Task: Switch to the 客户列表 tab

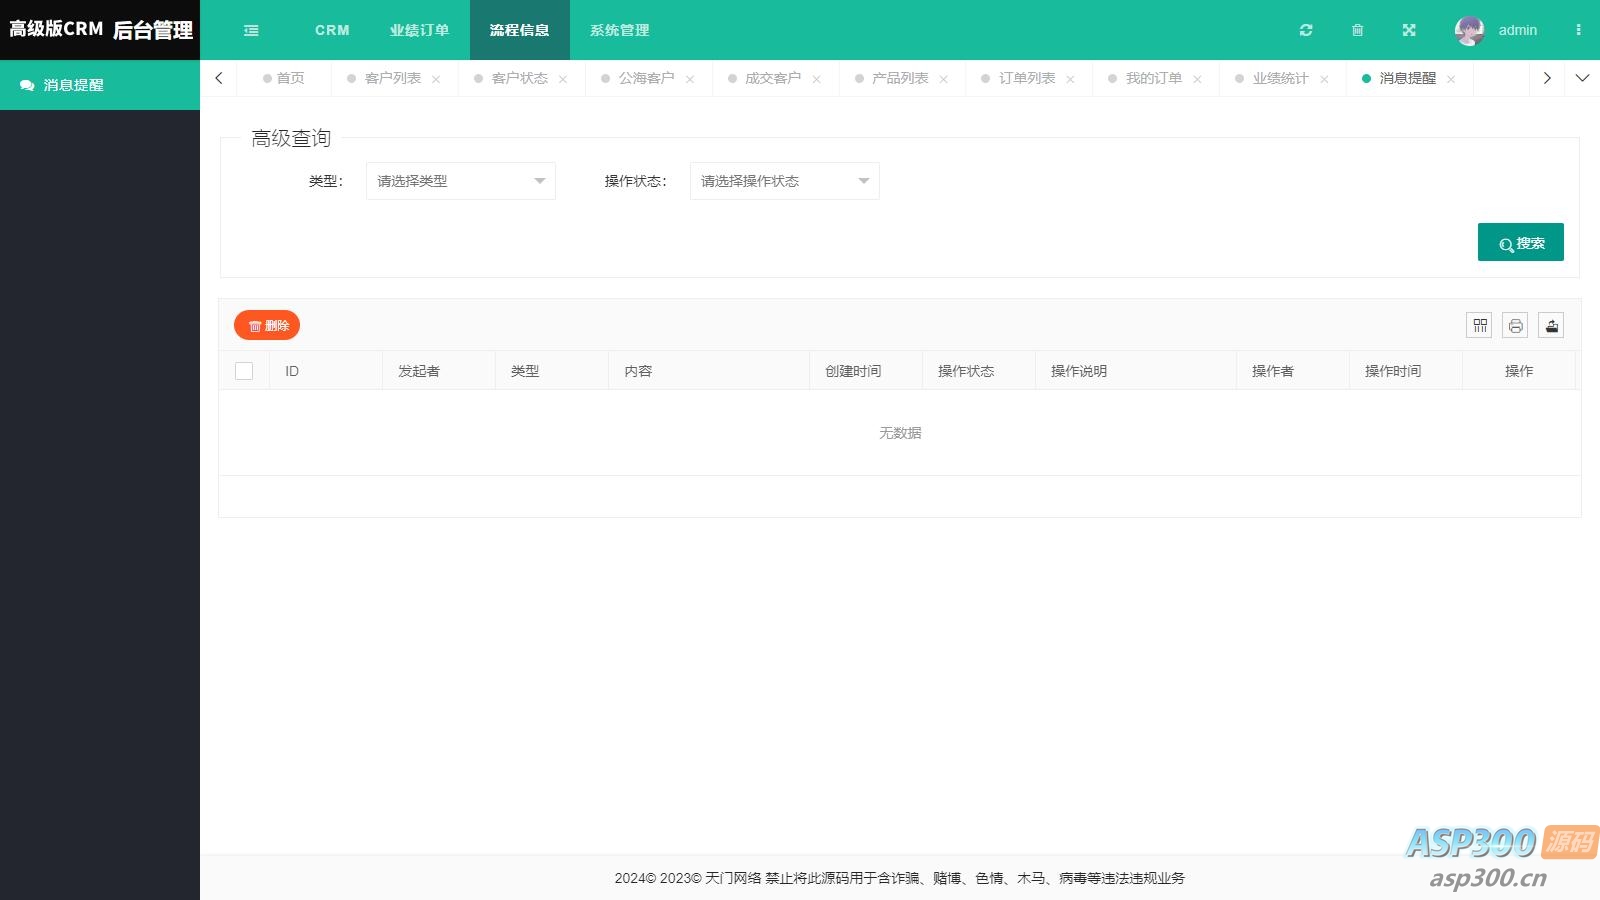Action: (392, 78)
